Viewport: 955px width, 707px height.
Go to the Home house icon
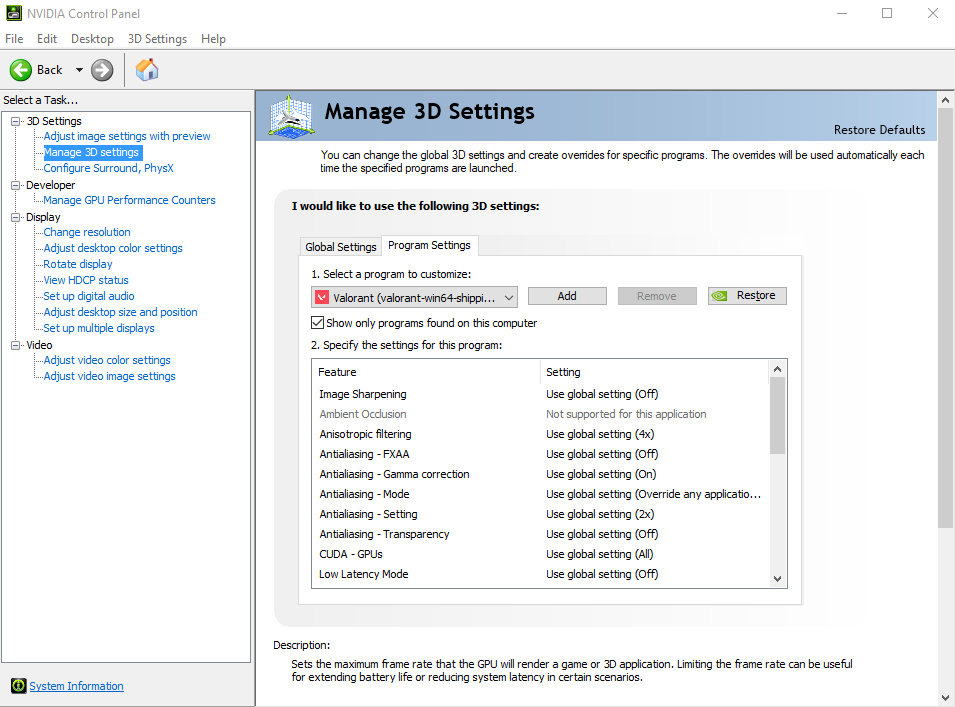(x=147, y=69)
